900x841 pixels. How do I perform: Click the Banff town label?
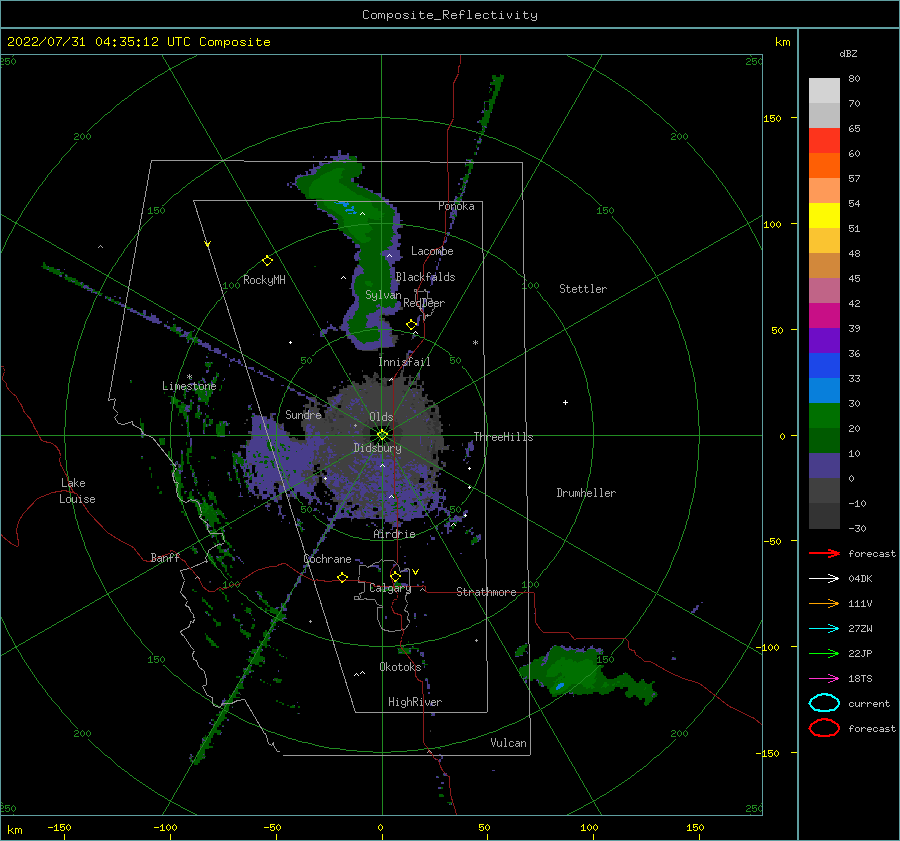pyautogui.click(x=165, y=557)
